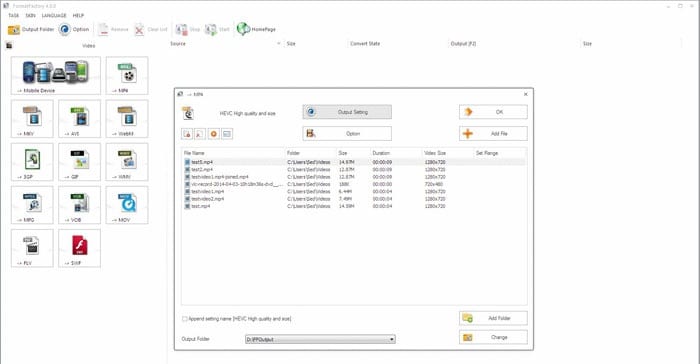Click the Add Folder button
Image resolution: width=700 pixels, height=364 pixels.
point(493,318)
